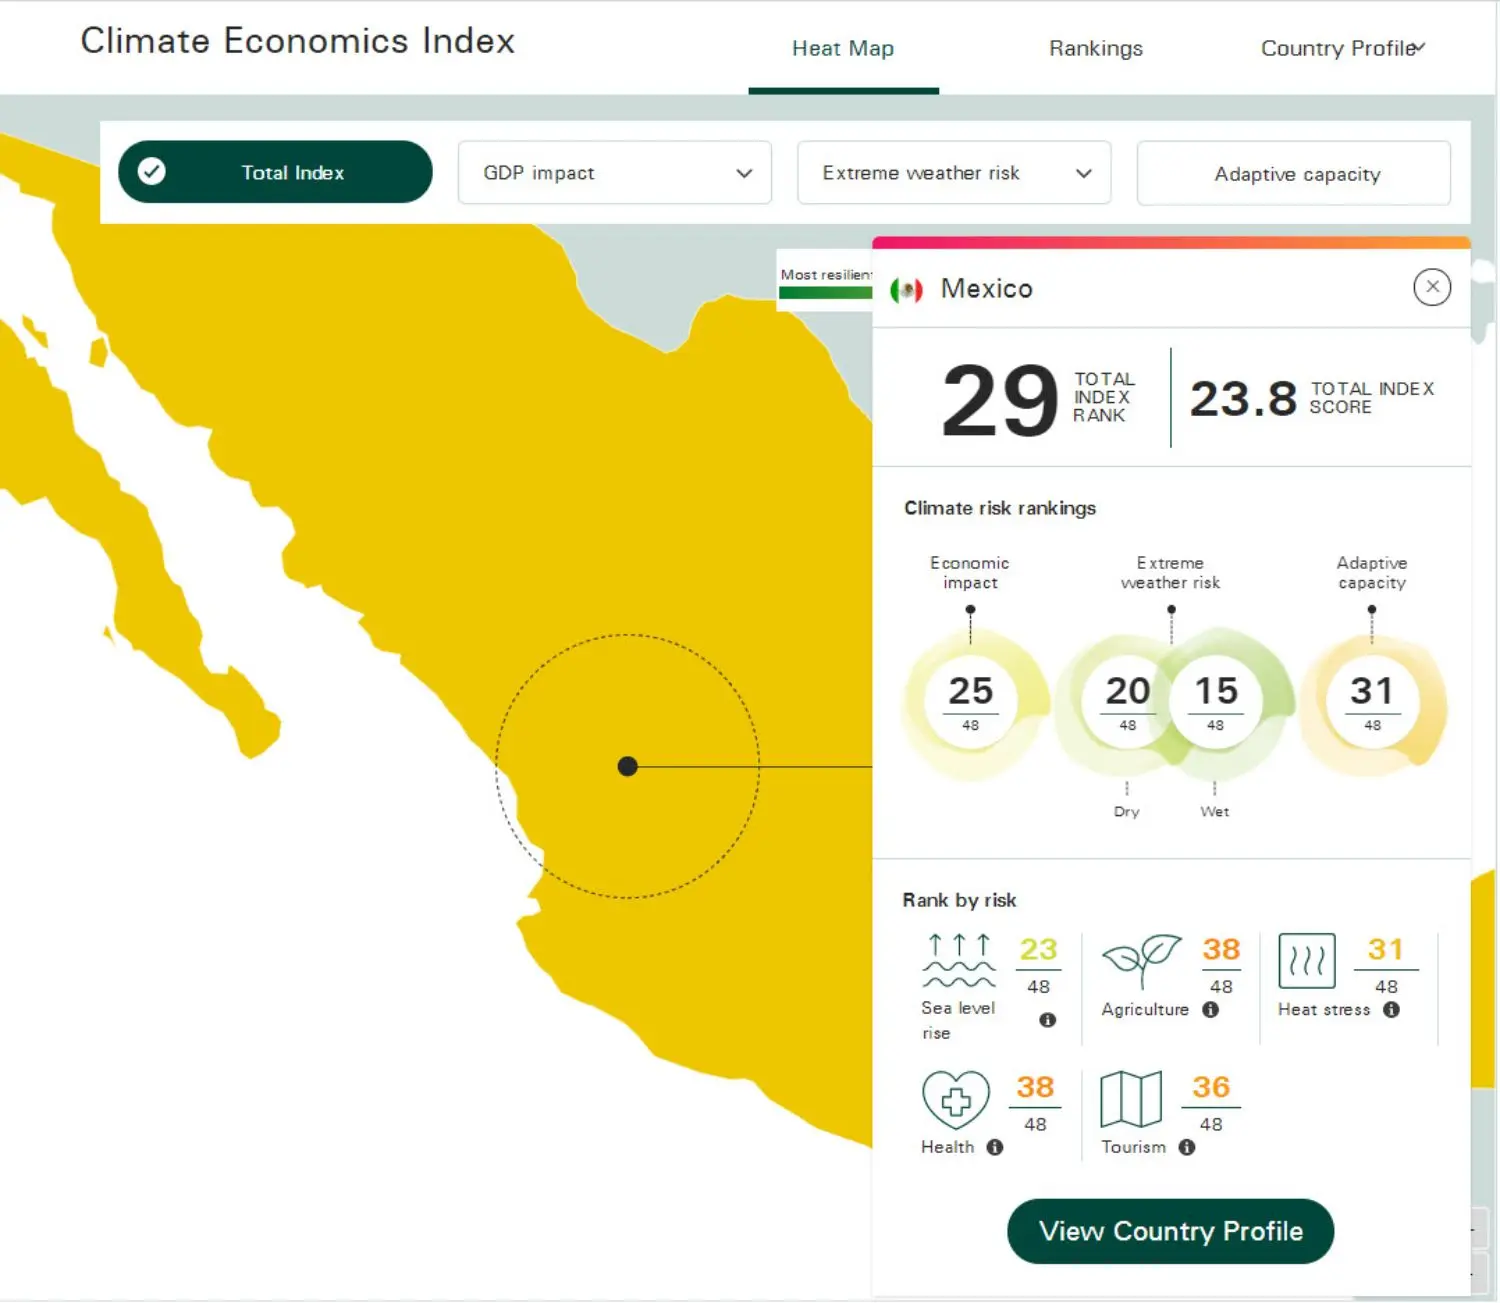Click the total index rank 29
1500x1303 pixels.
(1000, 400)
